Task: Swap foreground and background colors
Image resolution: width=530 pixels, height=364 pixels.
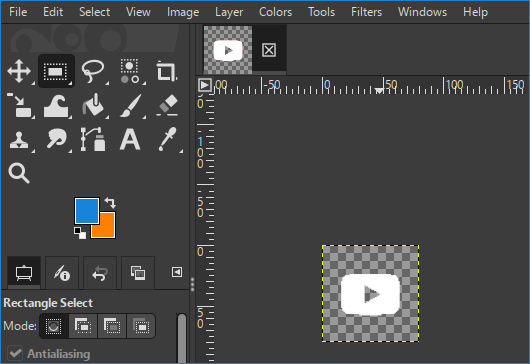Action: (x=110, y=202)
